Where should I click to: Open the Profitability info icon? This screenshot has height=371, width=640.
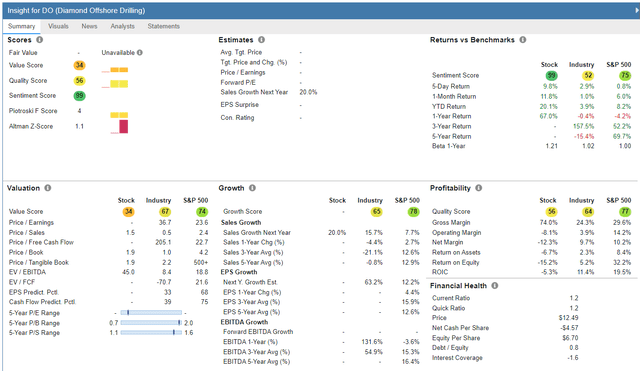coord(478,188)
